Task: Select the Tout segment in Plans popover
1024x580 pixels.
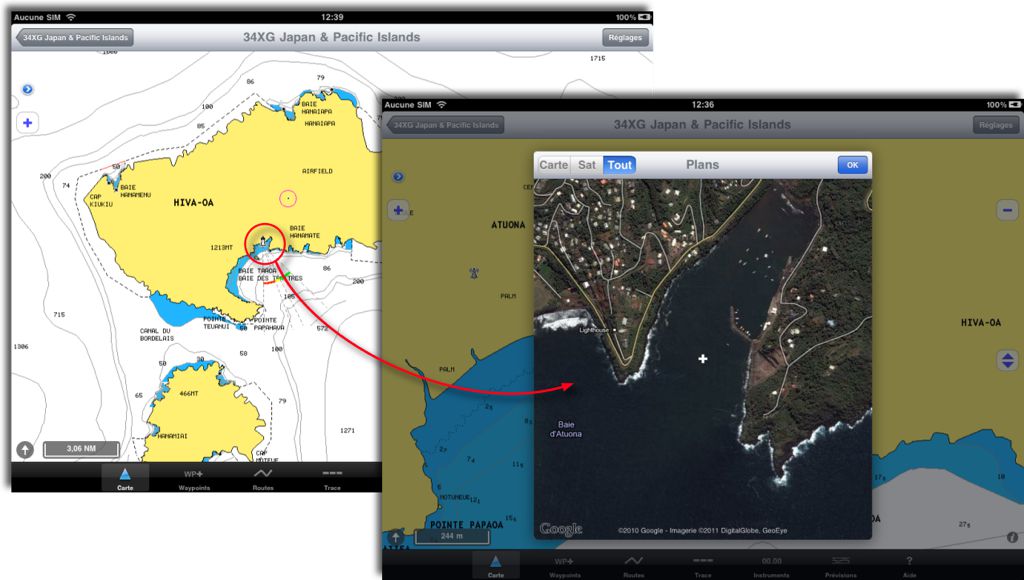Action: [619, 165]
